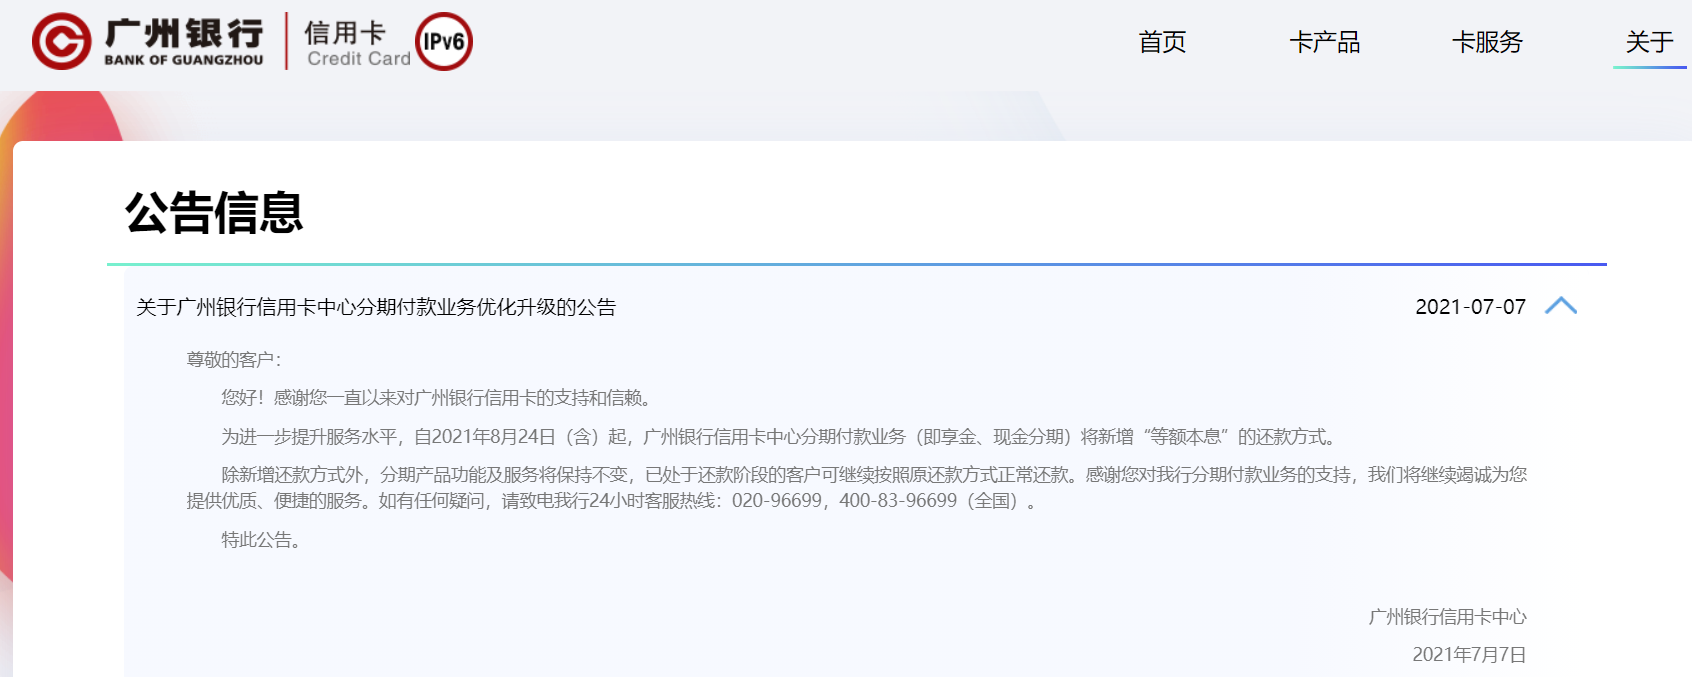Image resolution: width=1692 pixels, height=677 pixels.
Task: Click the 广州银行 BANK OF GUANGZHOU wordmark
Action: [x=184, y=42]
